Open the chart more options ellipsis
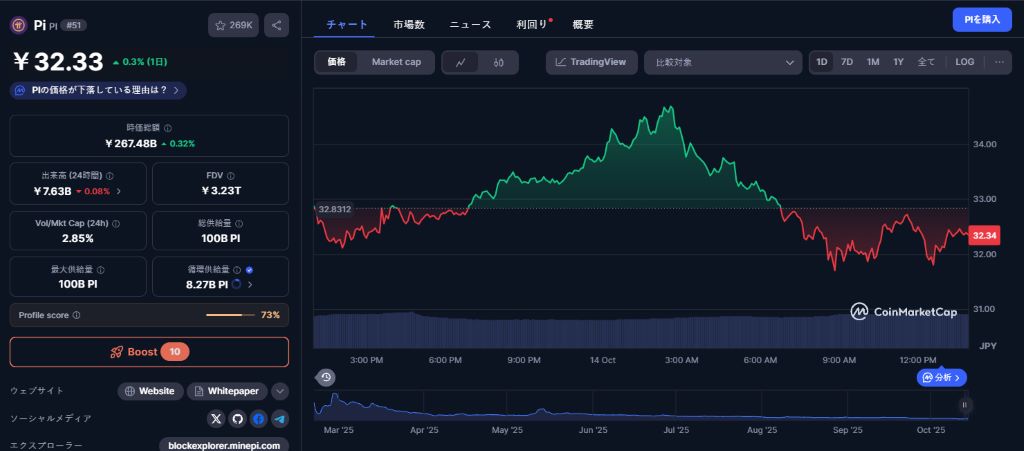Viewport: 1024px width, 451px height. click(998, 62)
